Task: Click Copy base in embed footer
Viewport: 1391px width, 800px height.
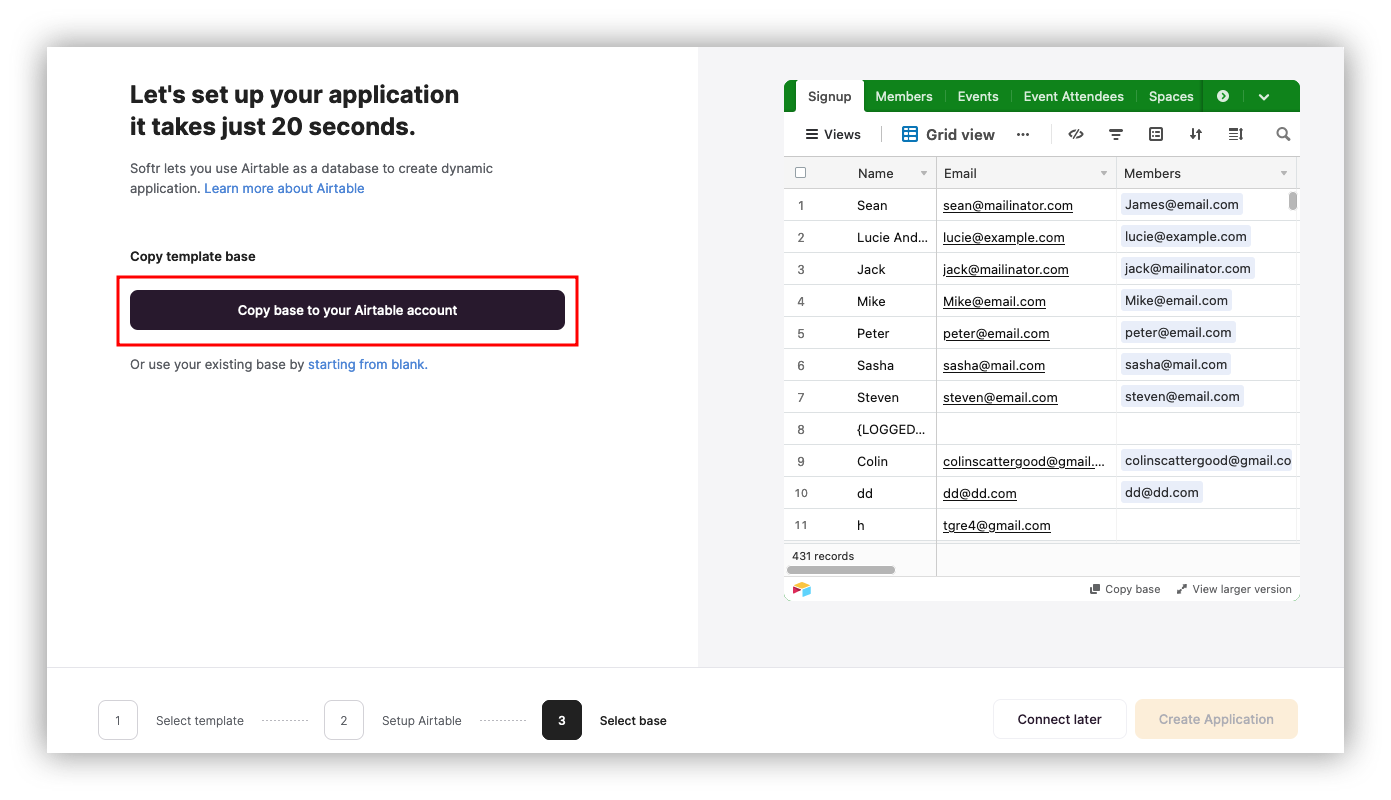Action: [1125, 589]
